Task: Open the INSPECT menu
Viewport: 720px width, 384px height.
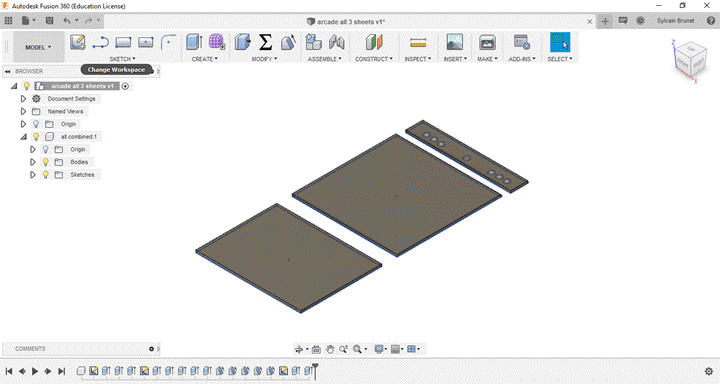Action: 418,59
